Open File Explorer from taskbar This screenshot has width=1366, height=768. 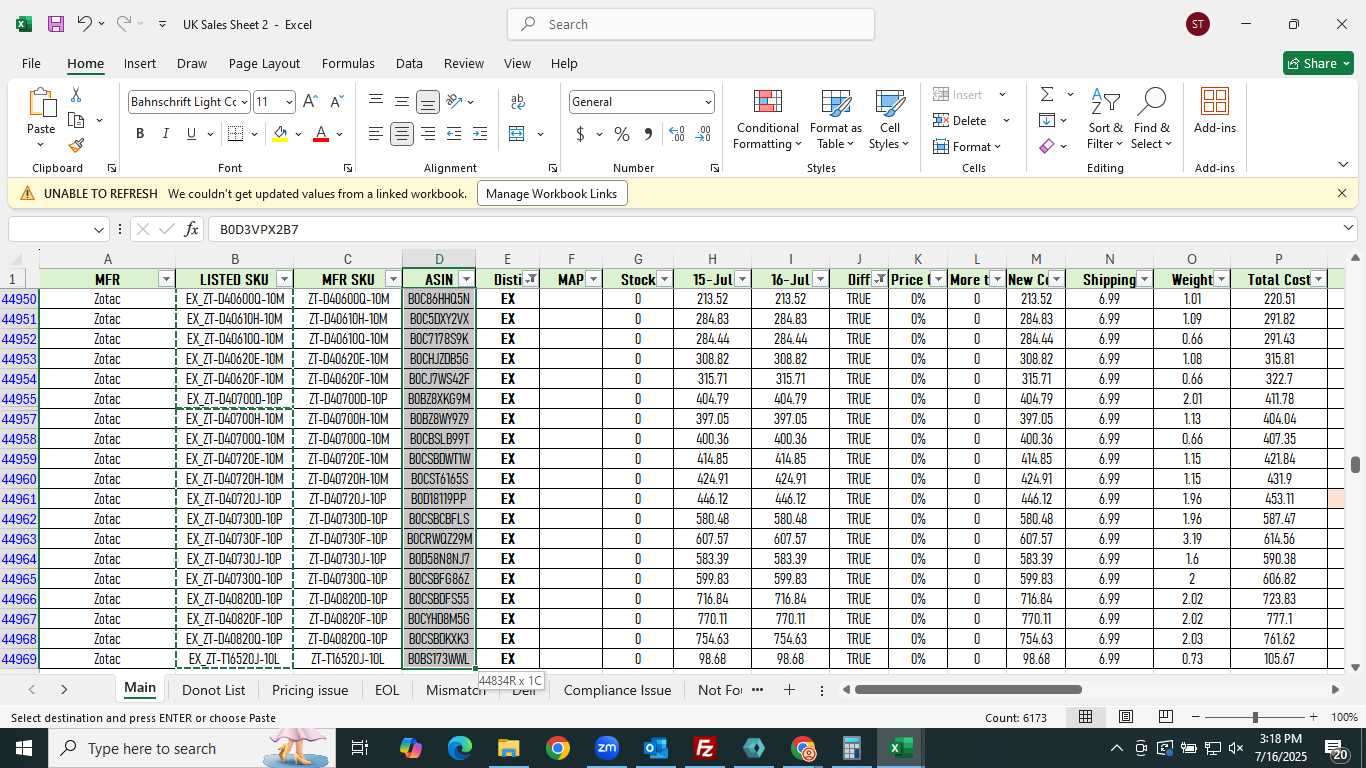tap(509, 748)
